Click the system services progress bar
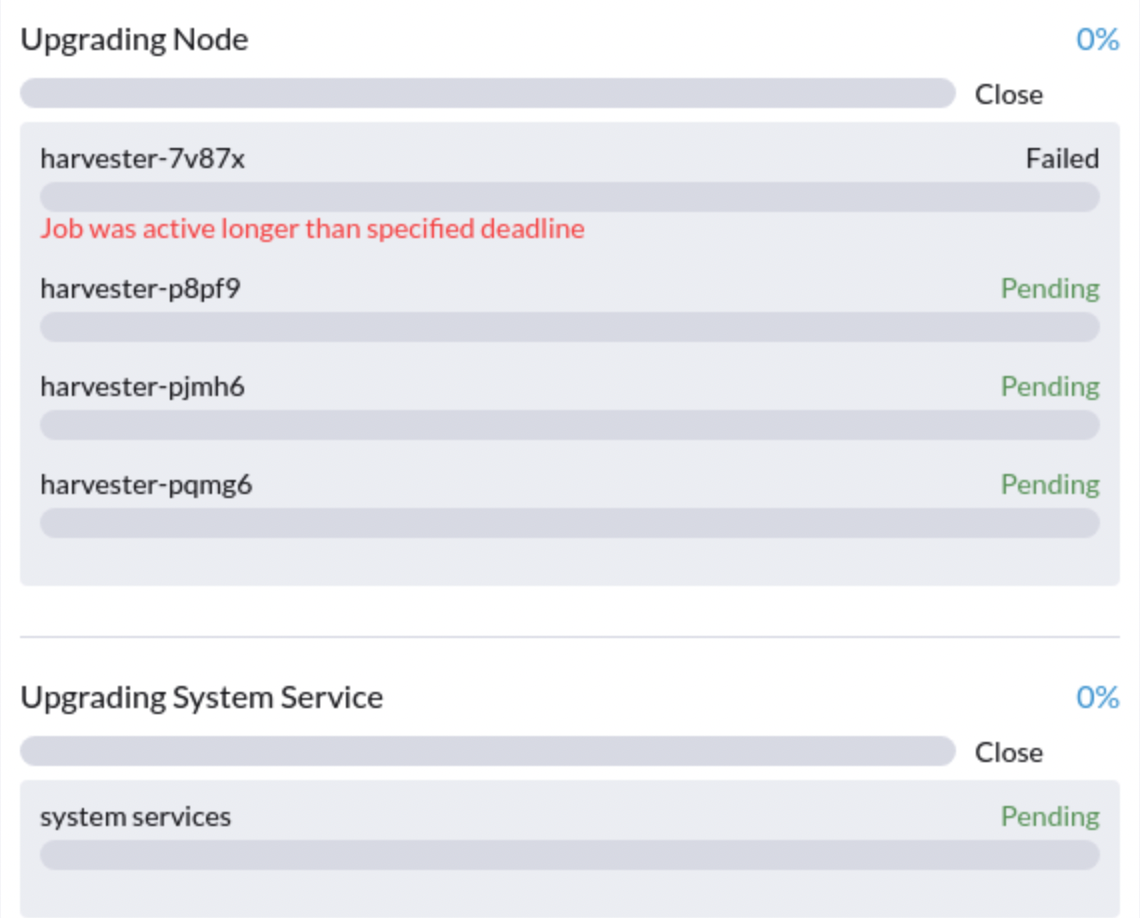Screen dimensions: 1140x918 click(569, 855)
